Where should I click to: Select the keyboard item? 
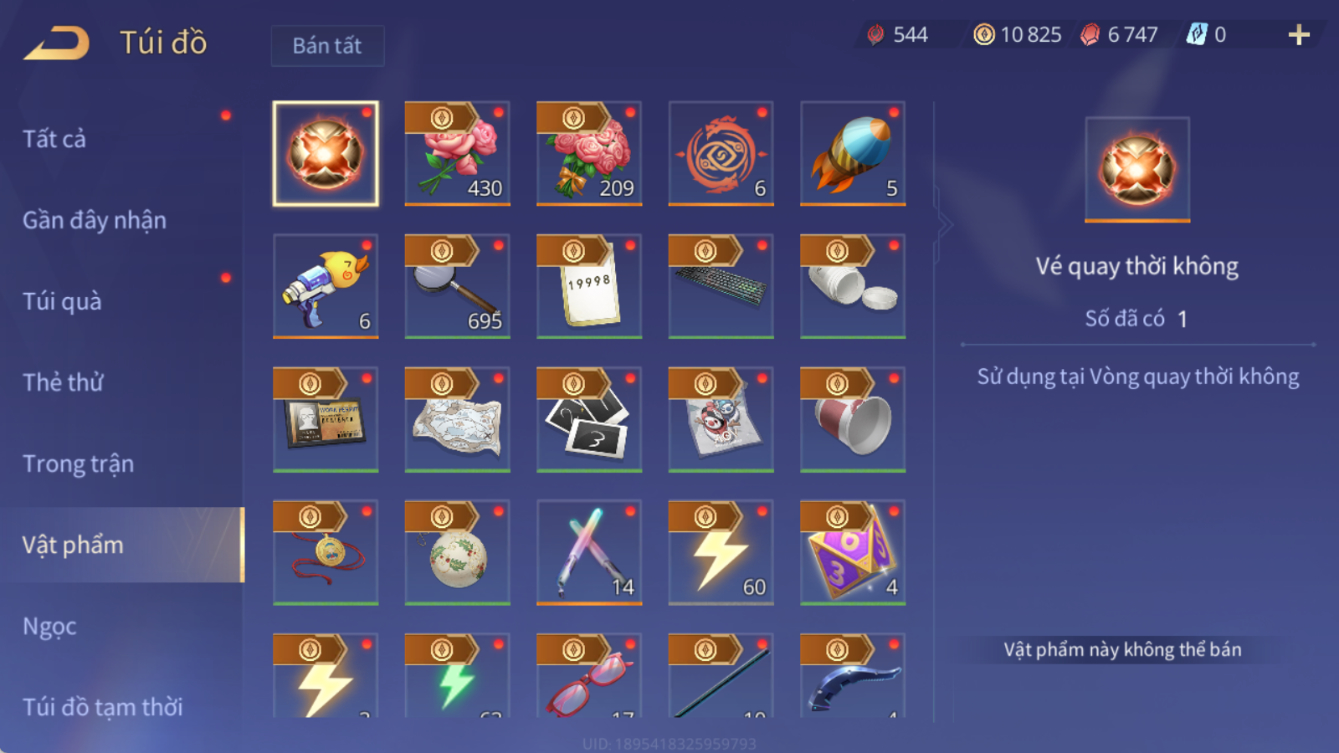[721, 286]
